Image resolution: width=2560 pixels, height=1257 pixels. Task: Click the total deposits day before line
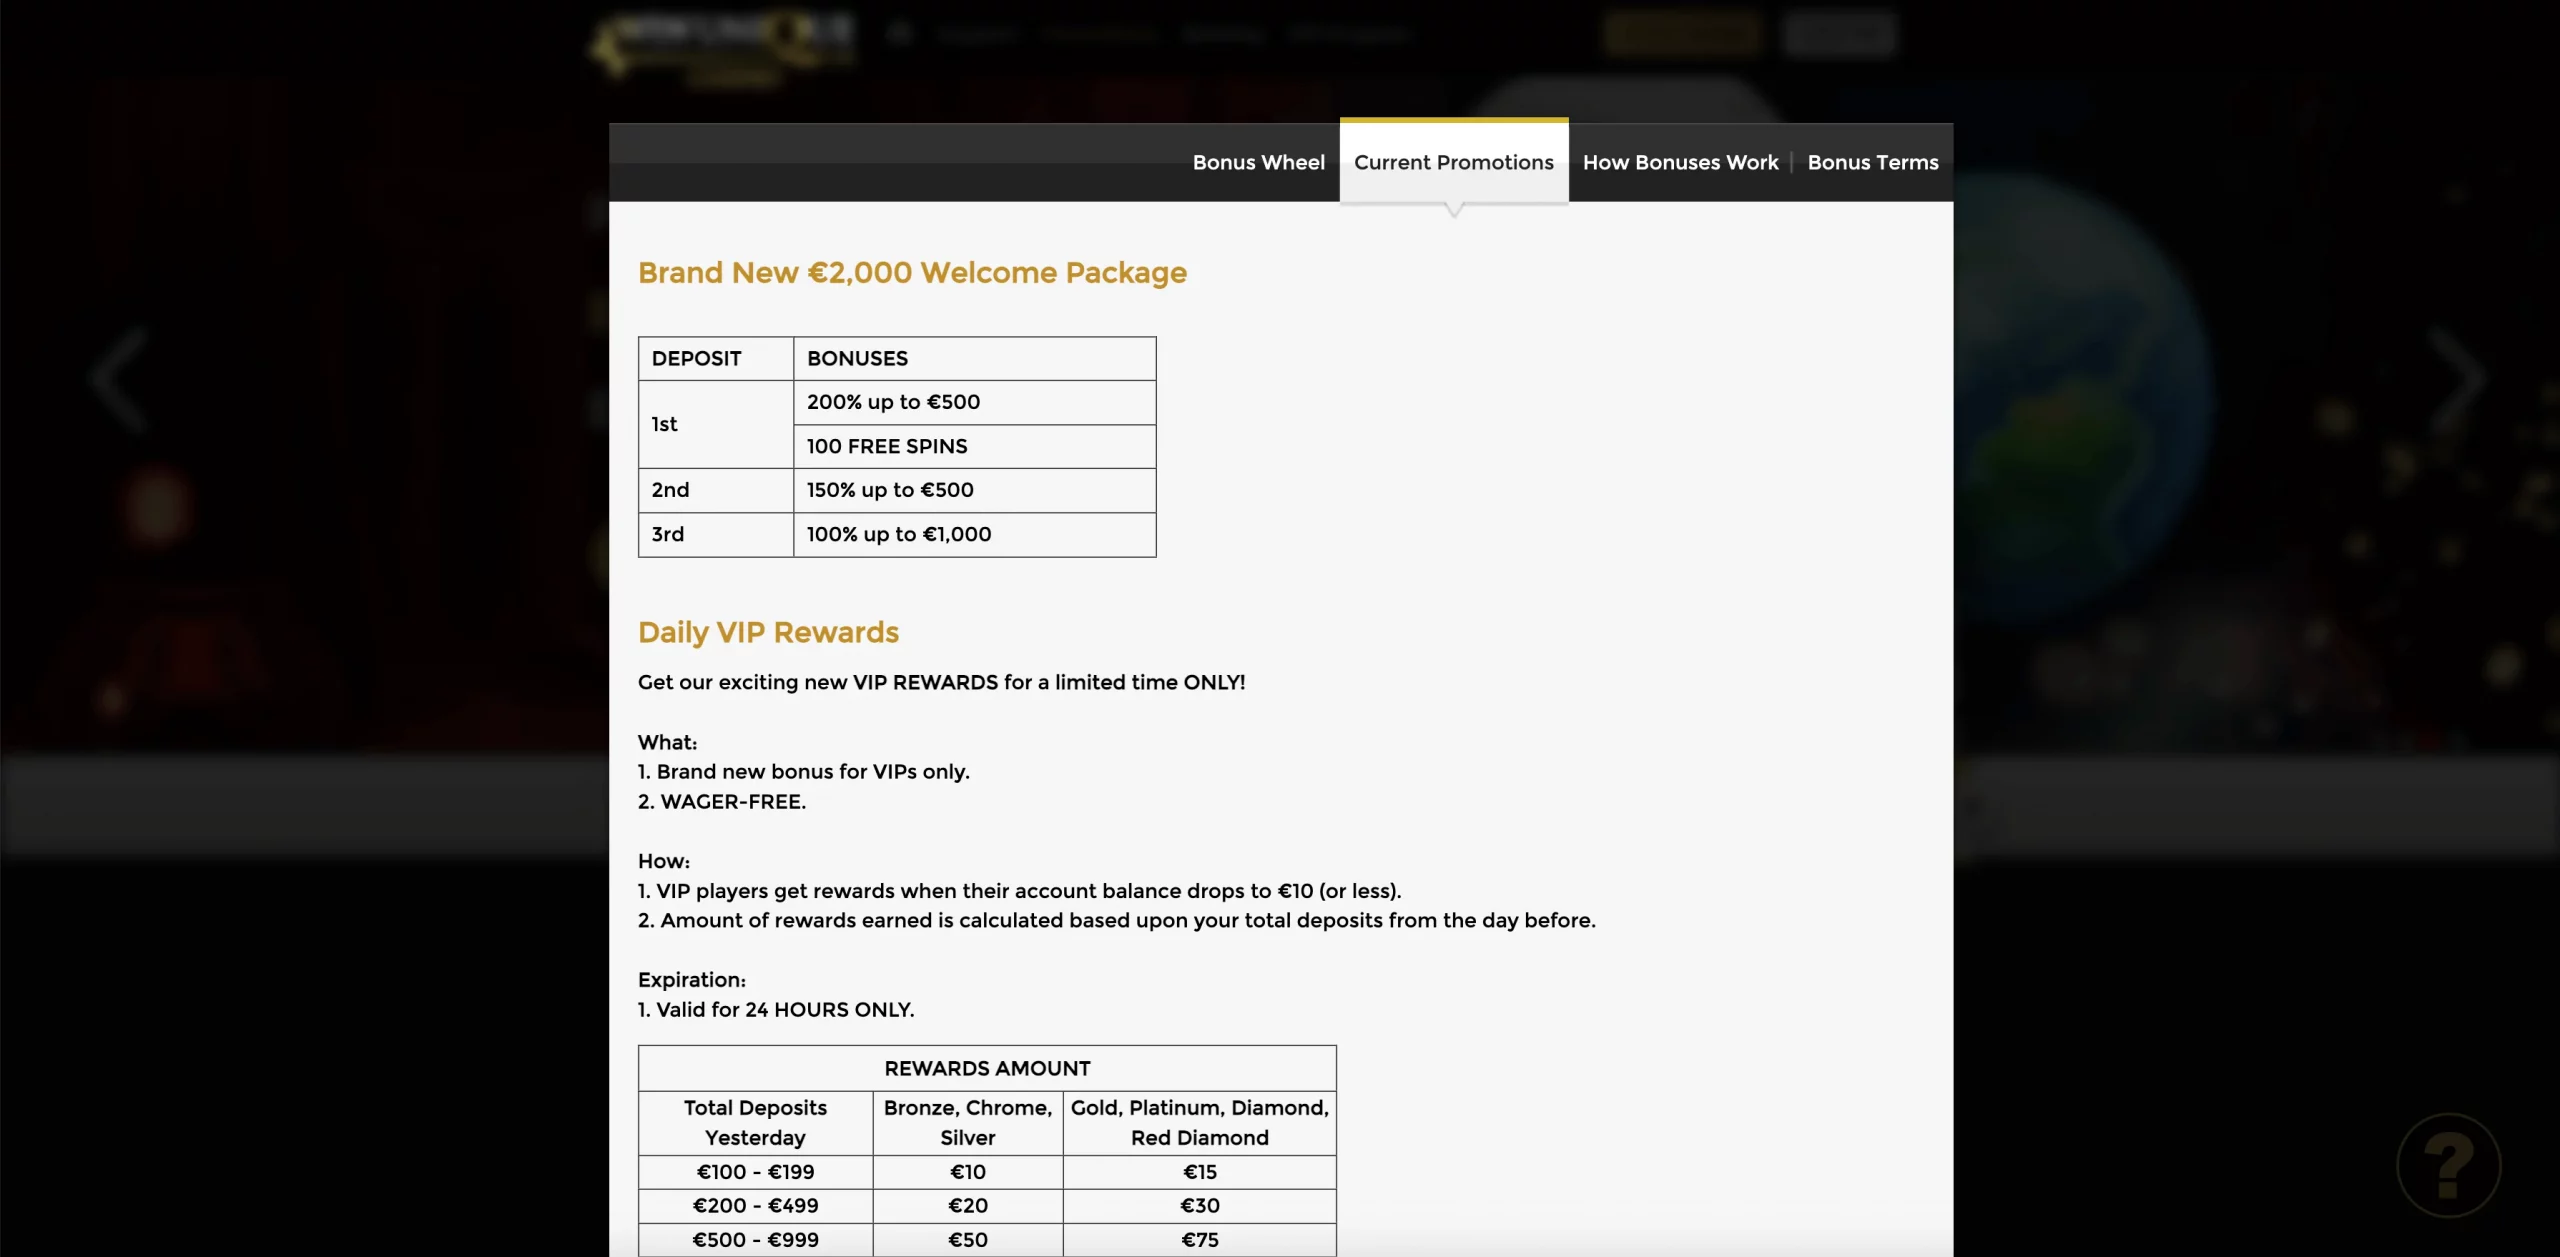[x=1117, y=920]
